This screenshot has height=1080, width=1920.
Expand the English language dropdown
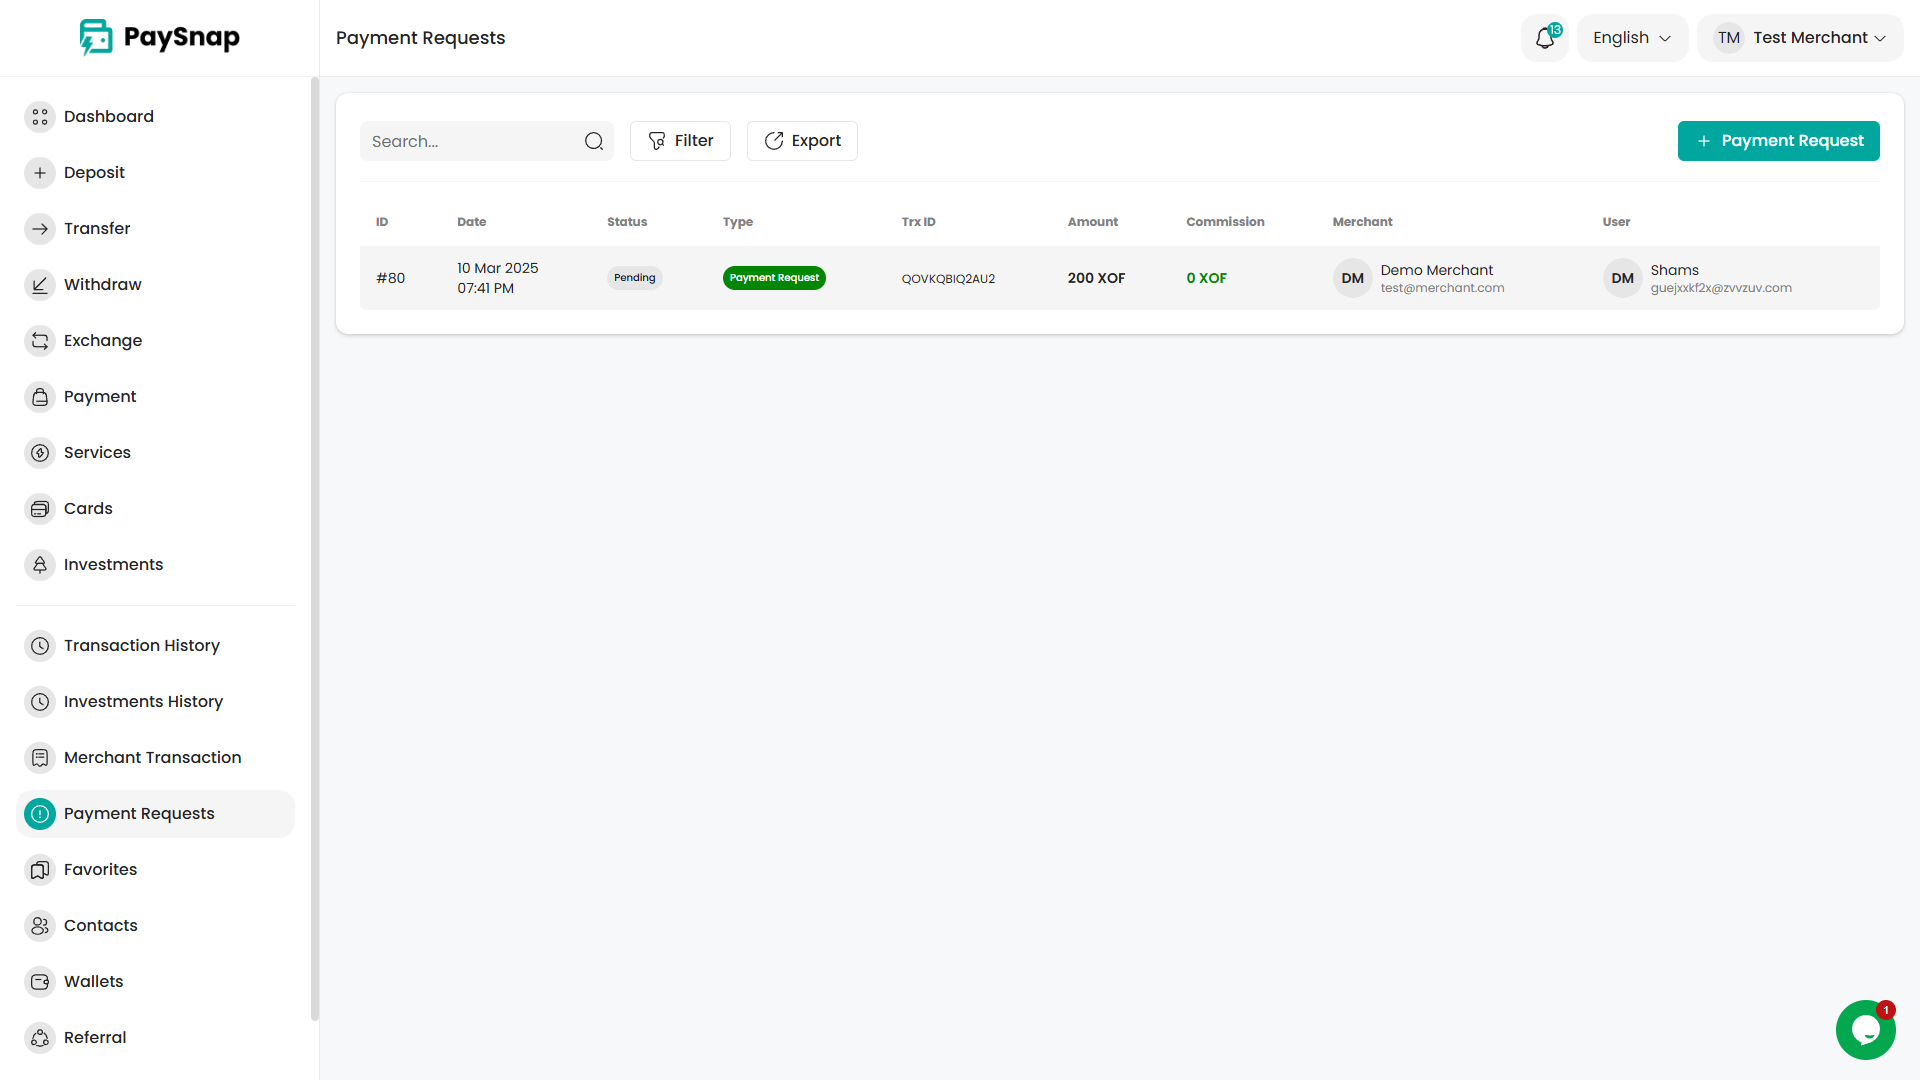pos(1631,38)
